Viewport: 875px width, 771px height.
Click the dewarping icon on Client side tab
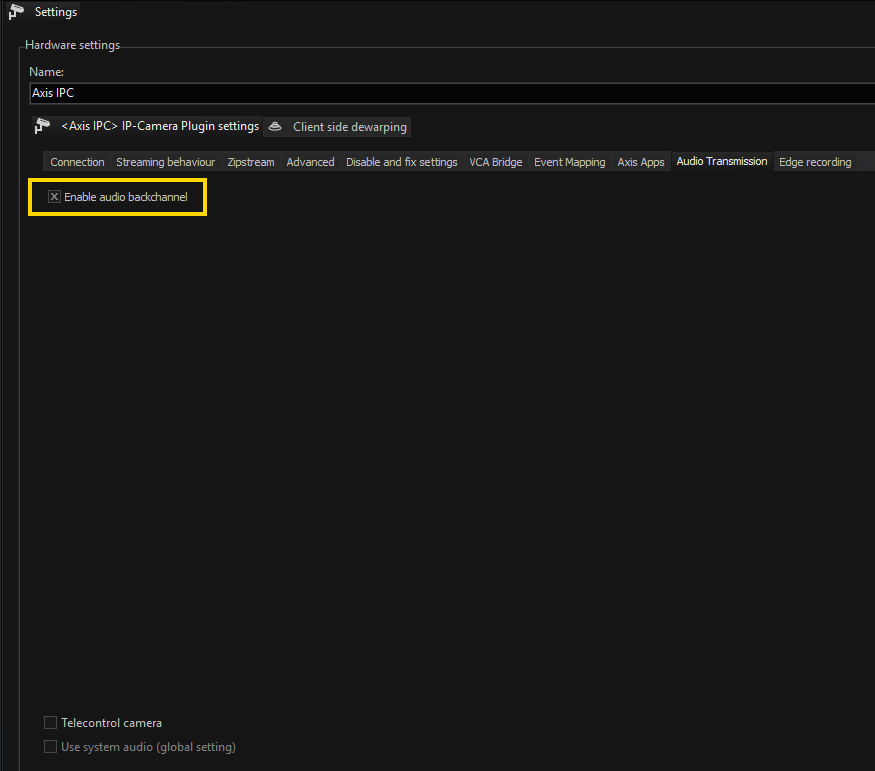[275, 127]
